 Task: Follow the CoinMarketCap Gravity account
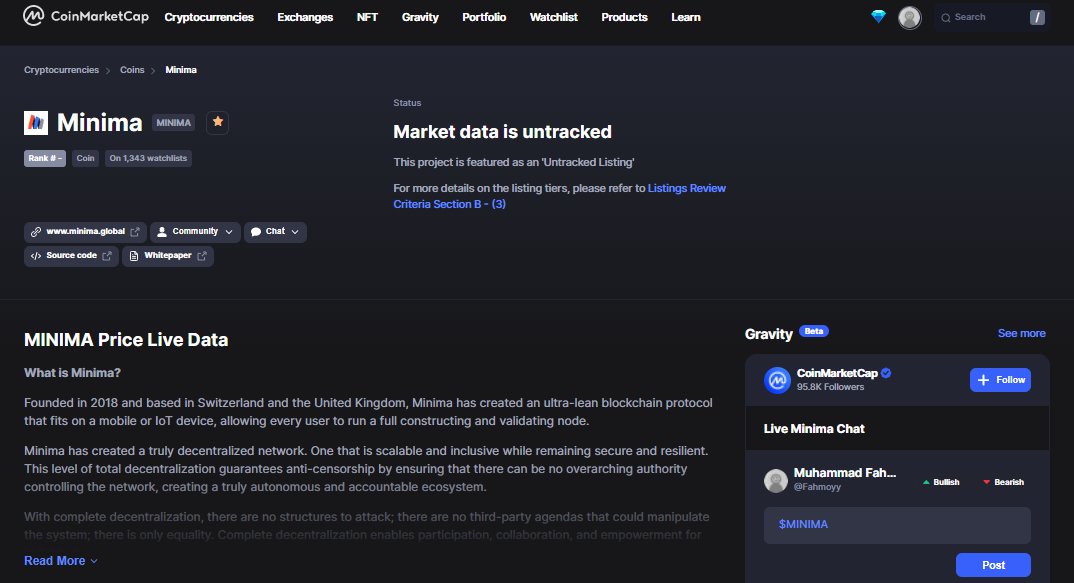[x=1000, y=380]
